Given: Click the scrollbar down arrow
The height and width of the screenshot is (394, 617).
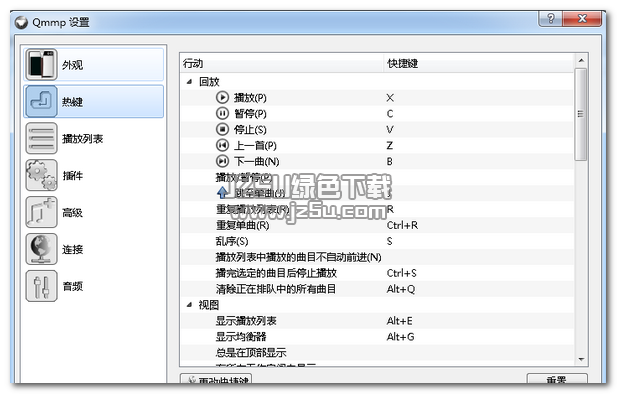Looking at the screenshot, I should click(581, 359).
